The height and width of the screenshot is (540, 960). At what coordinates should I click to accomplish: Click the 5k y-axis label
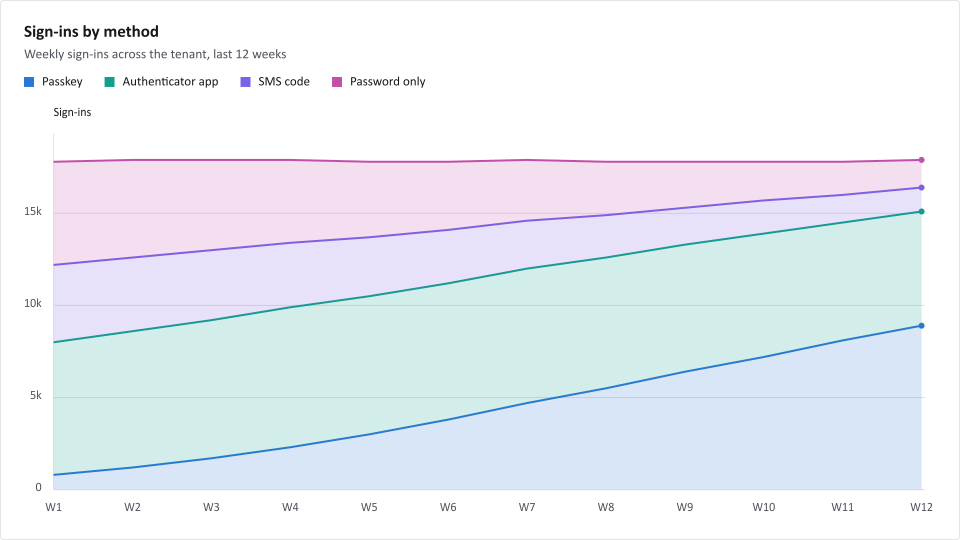click(x=36, y=396)
